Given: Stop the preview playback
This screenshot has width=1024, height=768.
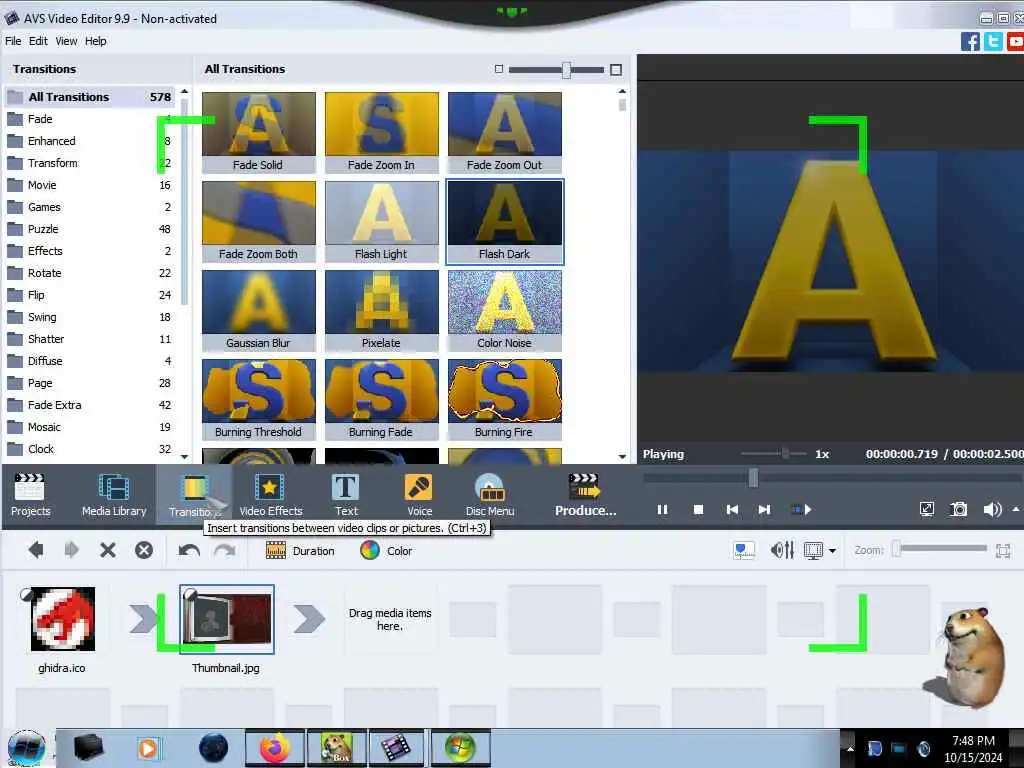Looking at the screenshot, I should pyautogui.click(x=698, y=509).
